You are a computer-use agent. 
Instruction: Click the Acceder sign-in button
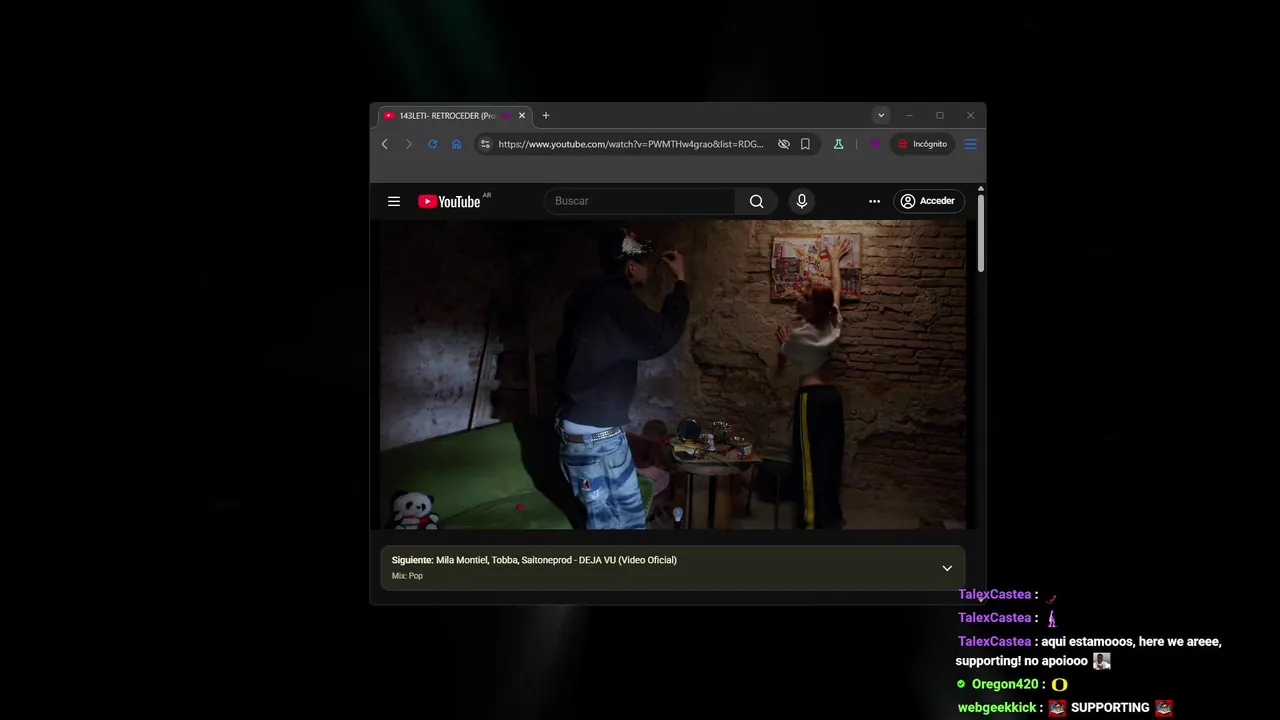(x=928, y=201)
